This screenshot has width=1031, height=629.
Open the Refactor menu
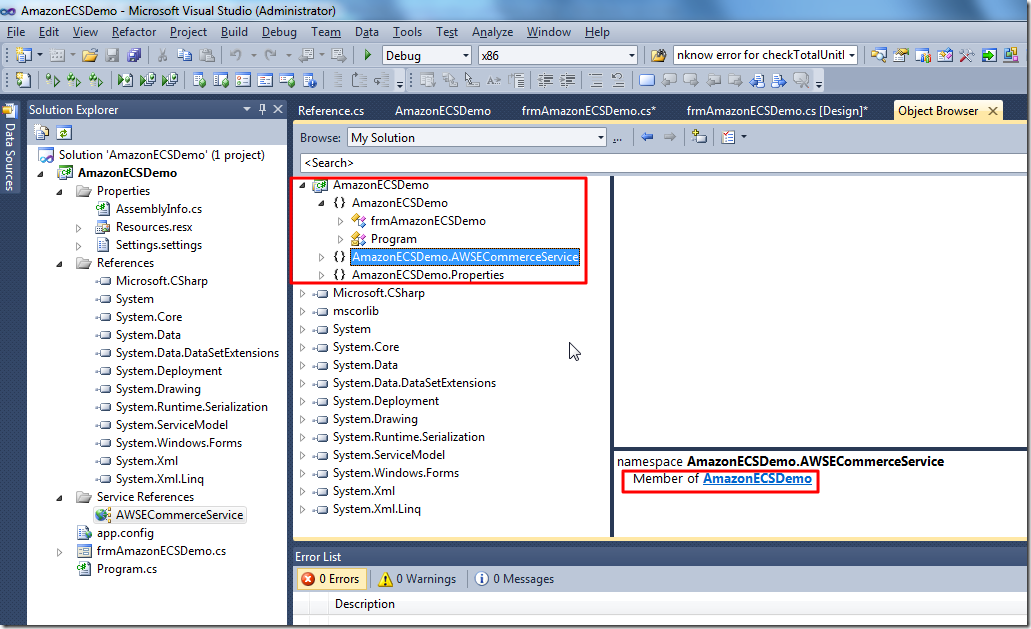tap(133, 32)
